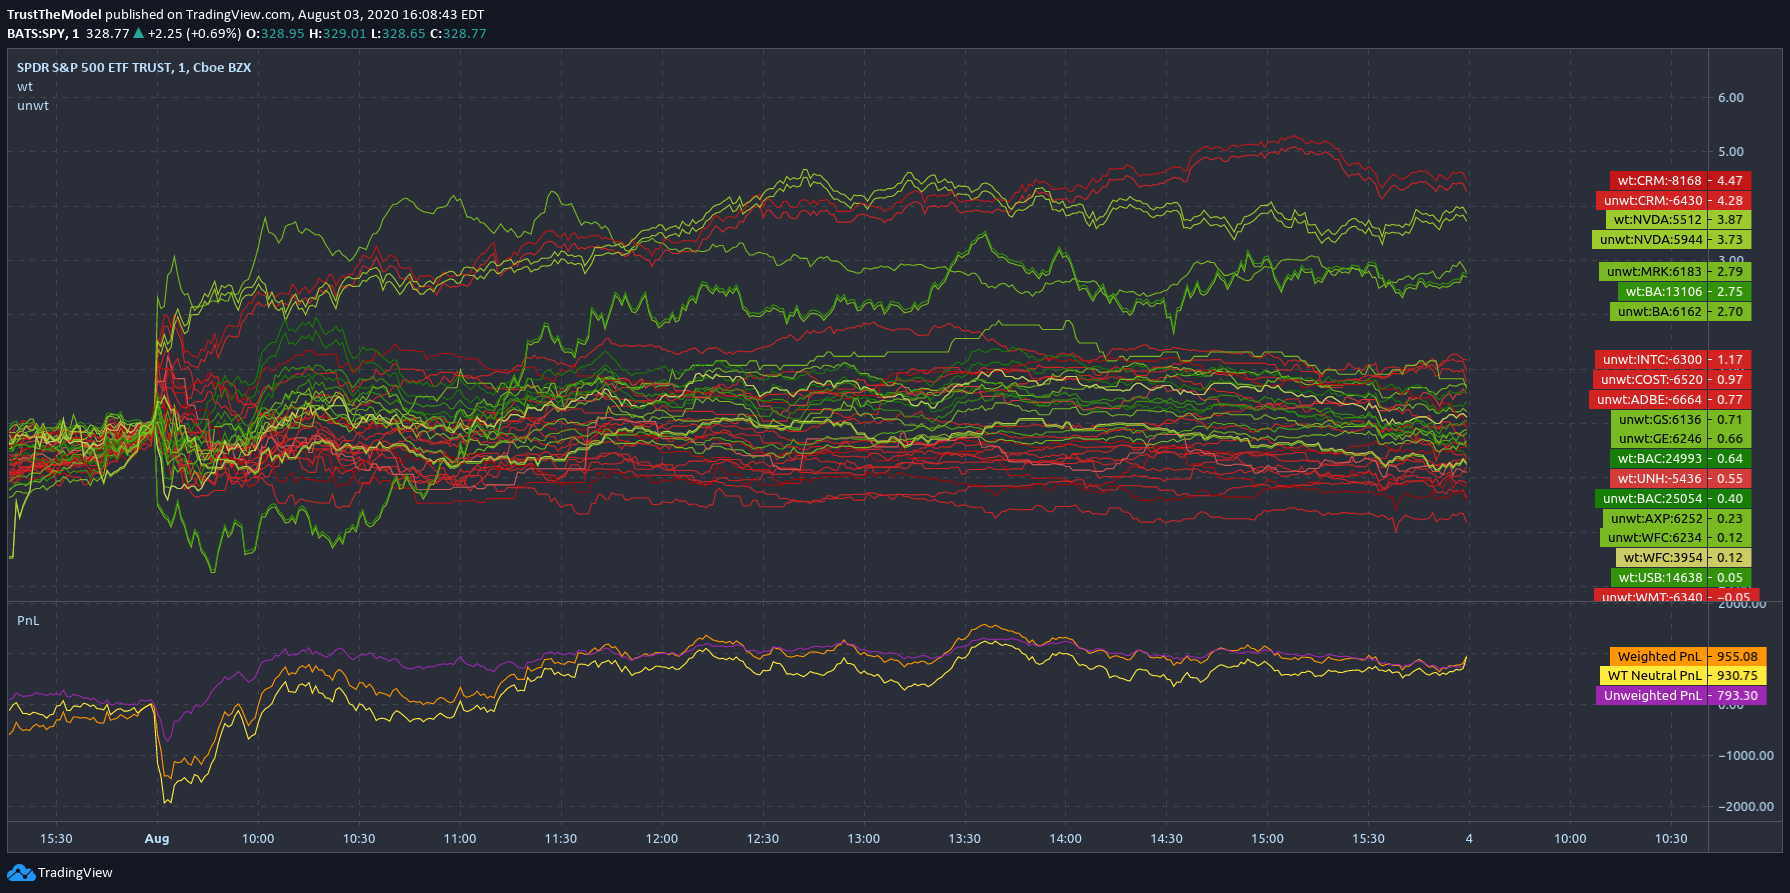The width and height of the screenshot is (1790, 893).
Task: Click the first 15:30 time axis label
Action: click(56, 839)
